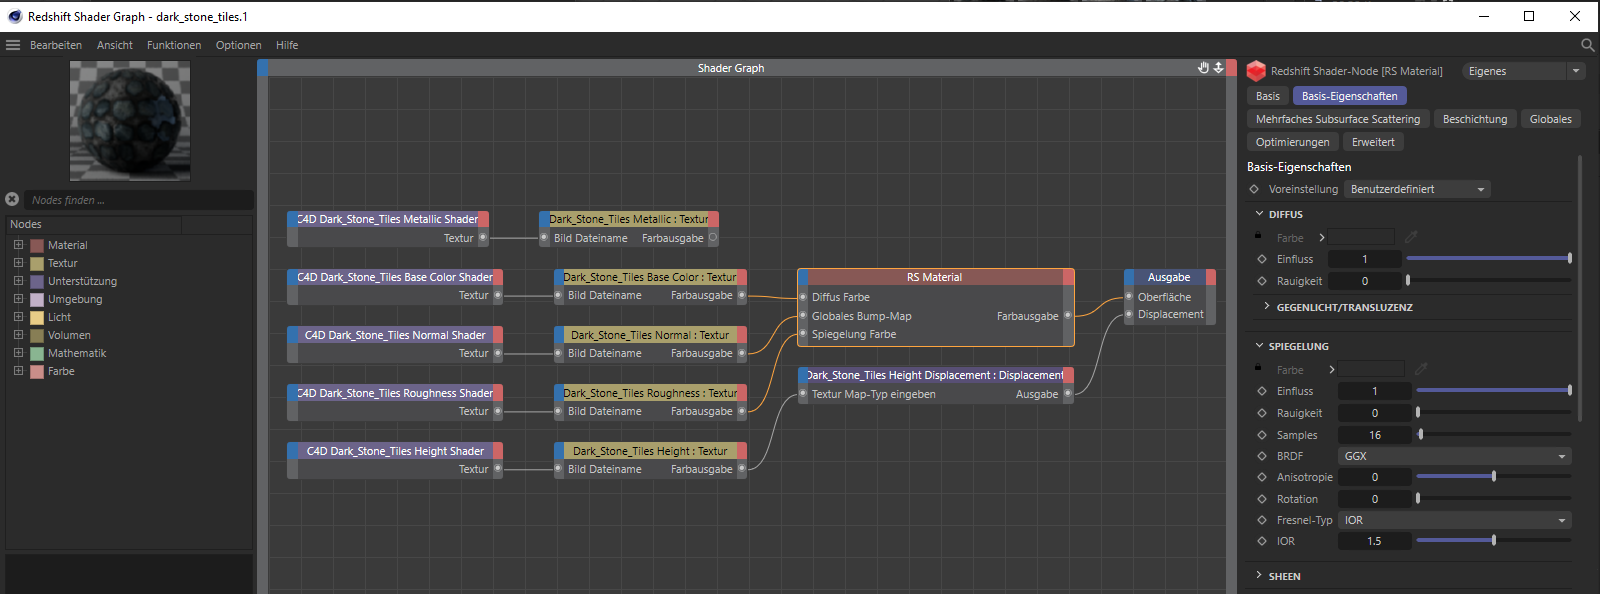Click the Farbe category color icon
The width and height of the screenshot is (1600, 594).
click(37, 371)
